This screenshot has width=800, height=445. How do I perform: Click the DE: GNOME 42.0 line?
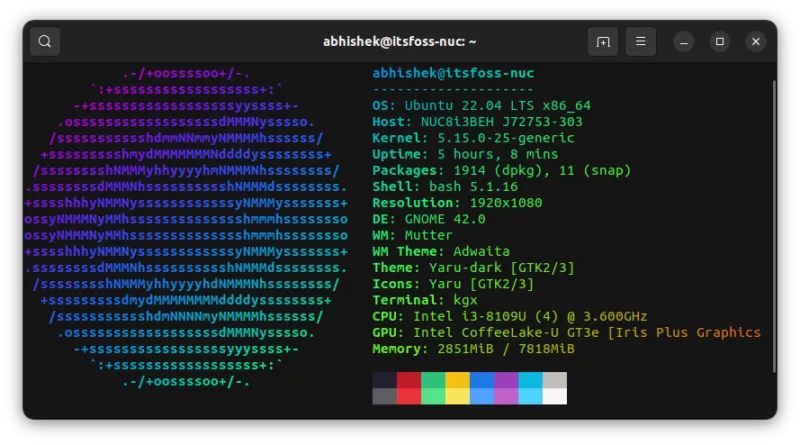click(429, 219)
